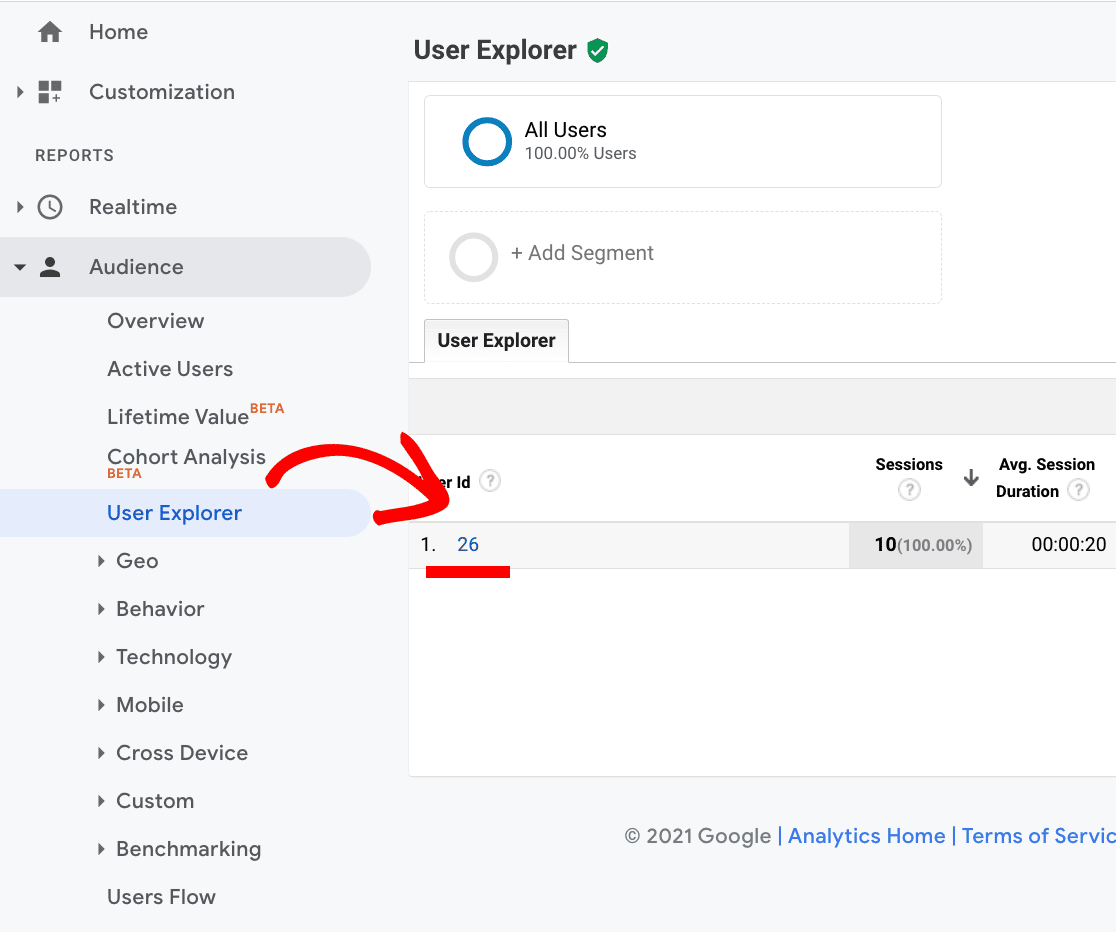Click the highlighted Sessions value cell
The image size is (1116, 932).
click(916, 544)
